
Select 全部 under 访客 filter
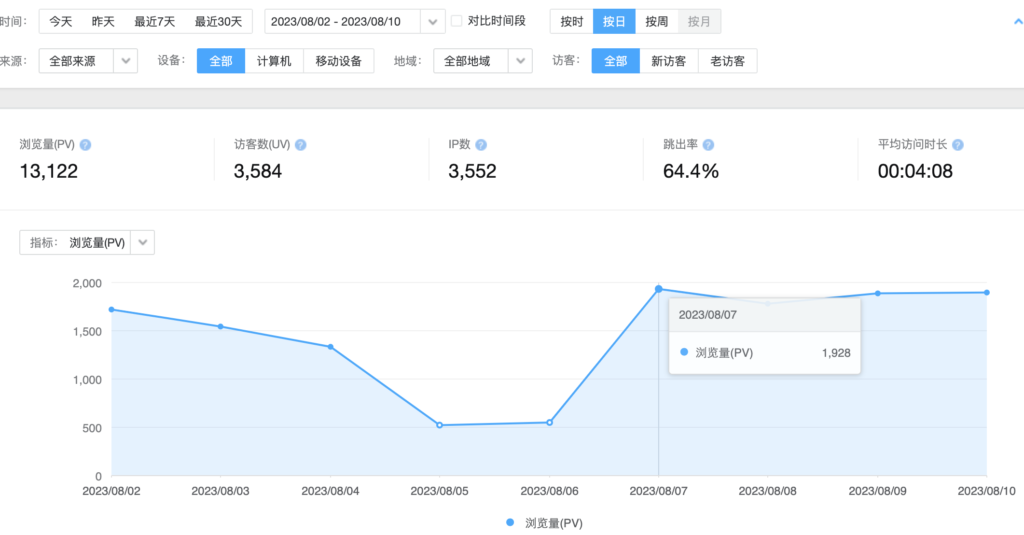click(615, 61)
